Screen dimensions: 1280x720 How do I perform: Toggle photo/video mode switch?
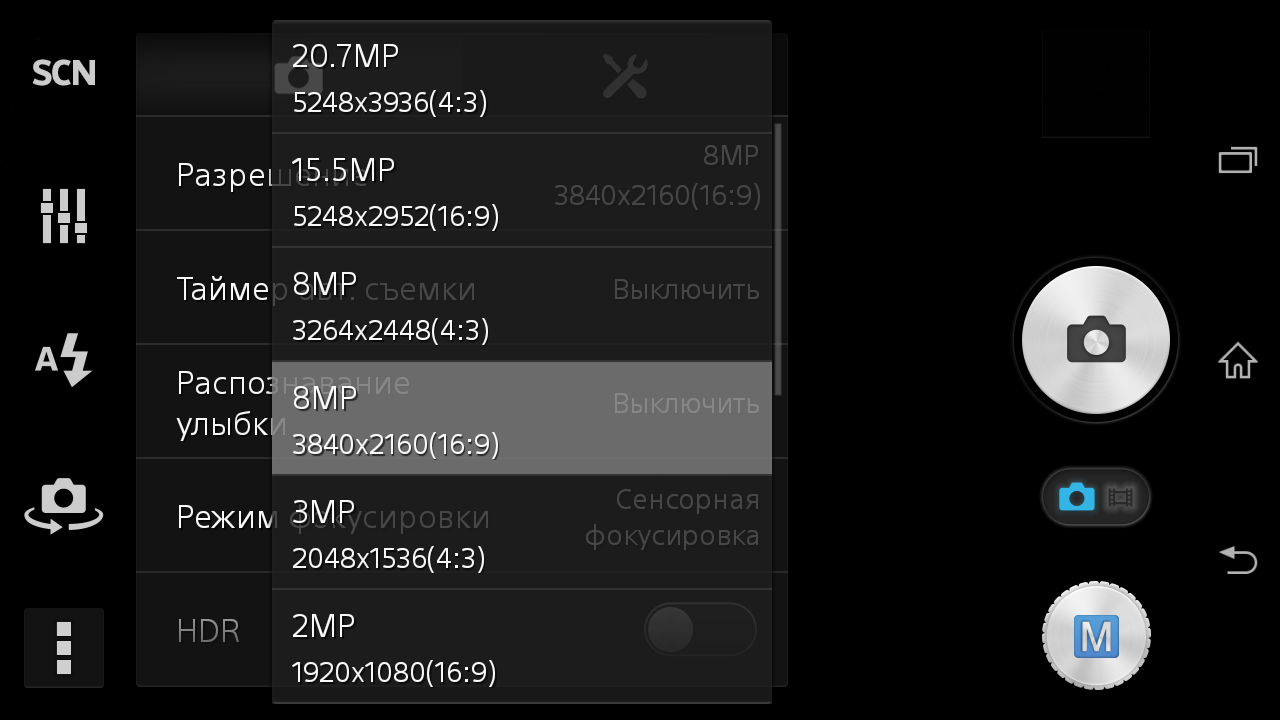(x=1096, y=497)
